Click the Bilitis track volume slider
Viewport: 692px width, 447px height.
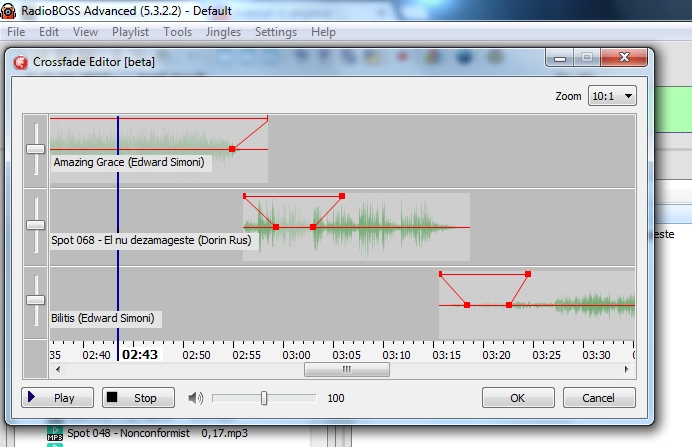[x=35, y=300]
